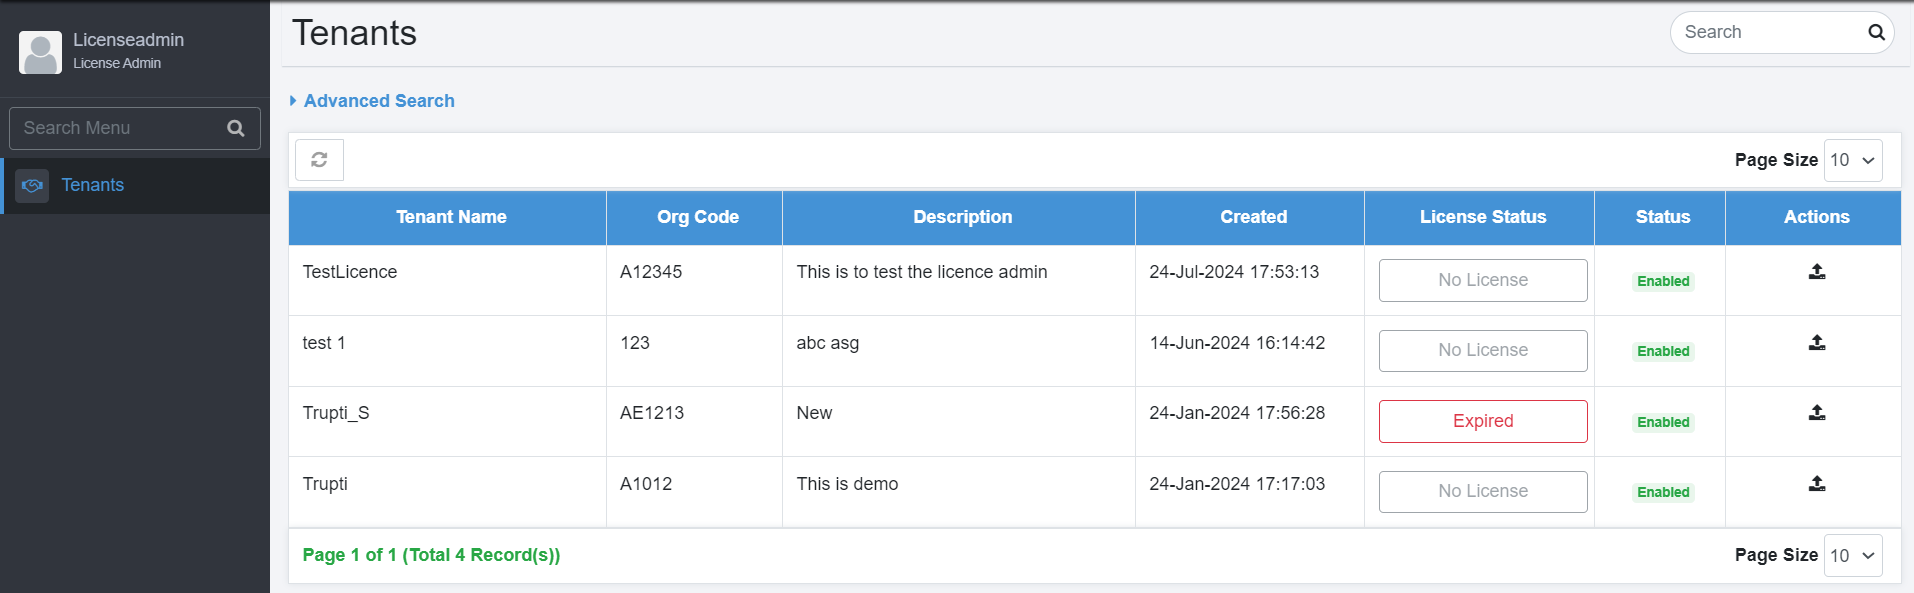This screenshot has height=593, width=1914.
Task: Click the Created column header
Action: click(1253, 217)
